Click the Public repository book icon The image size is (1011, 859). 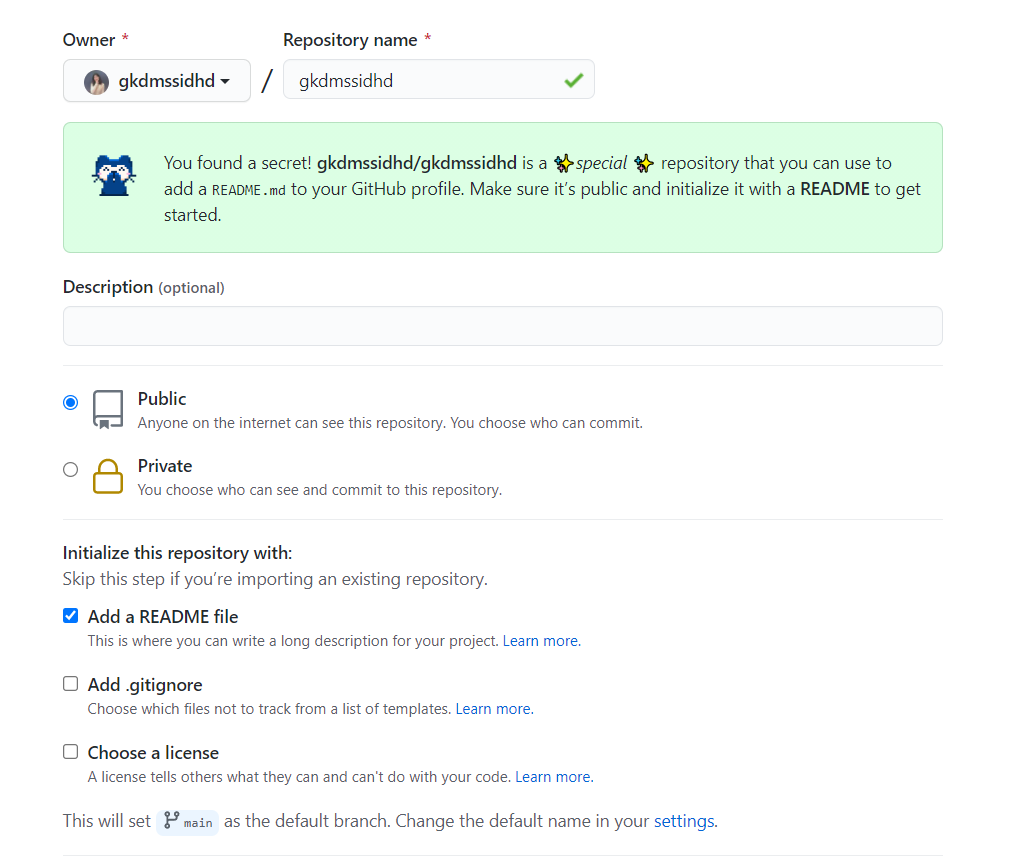108,410
